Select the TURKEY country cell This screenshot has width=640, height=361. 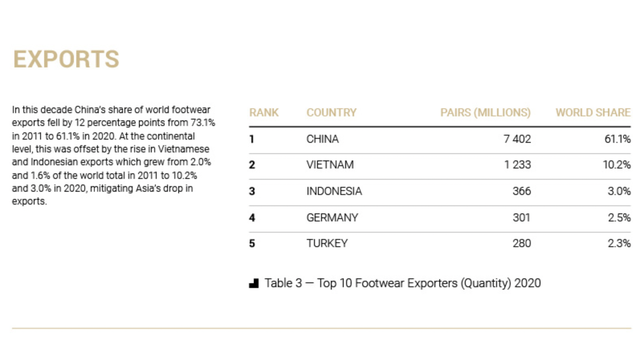[x=327, y=243]
